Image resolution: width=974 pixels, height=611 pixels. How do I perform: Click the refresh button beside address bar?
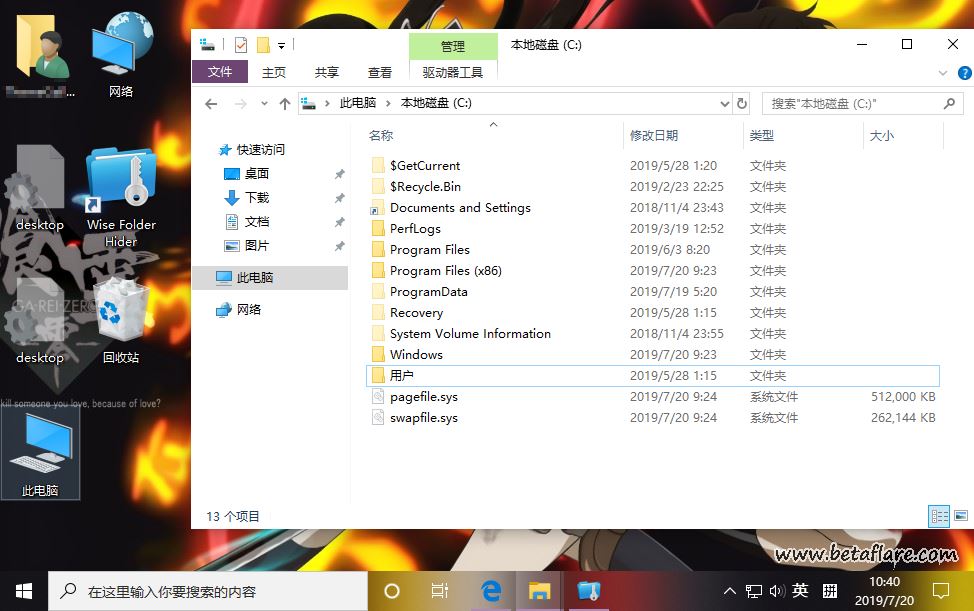741,103
